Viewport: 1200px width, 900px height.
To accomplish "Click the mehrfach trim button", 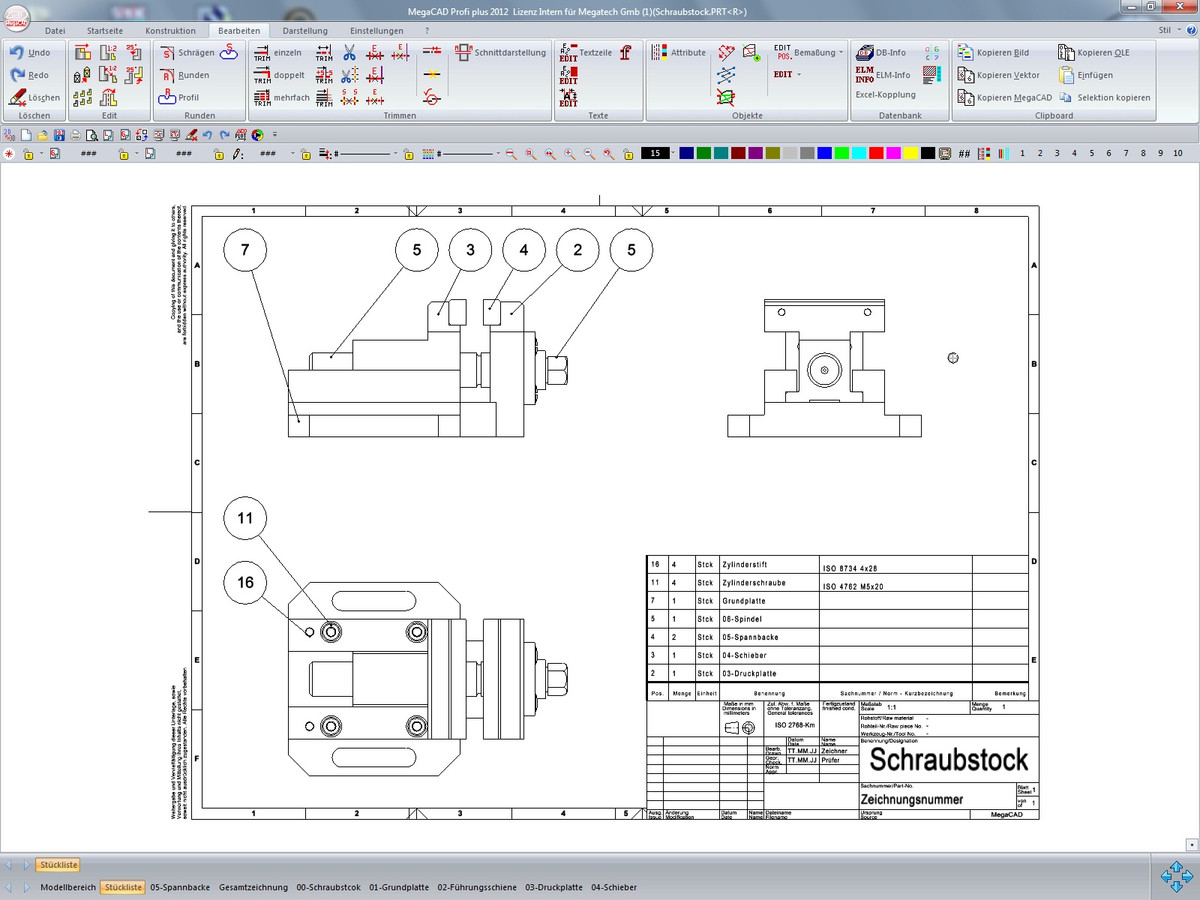I will pyautogui.click(x=281, y=97).
